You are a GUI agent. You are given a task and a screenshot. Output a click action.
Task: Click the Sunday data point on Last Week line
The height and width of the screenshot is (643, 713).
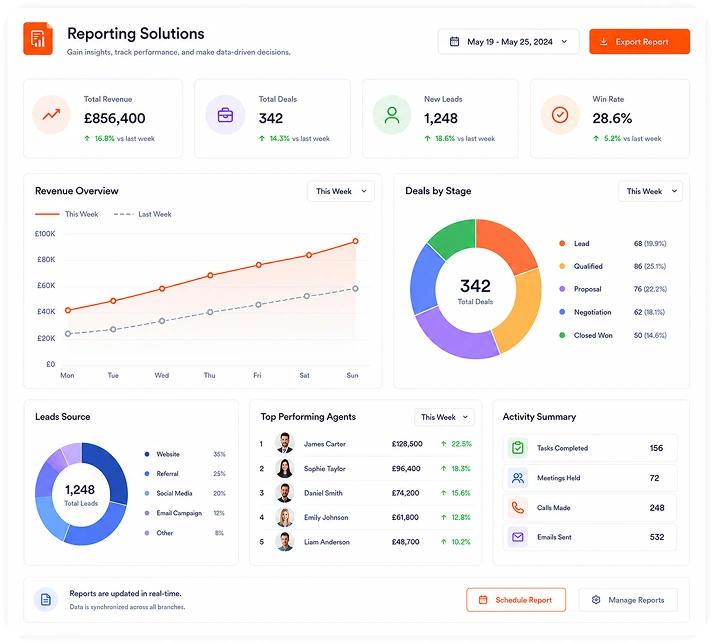click(x=355, y=288)
